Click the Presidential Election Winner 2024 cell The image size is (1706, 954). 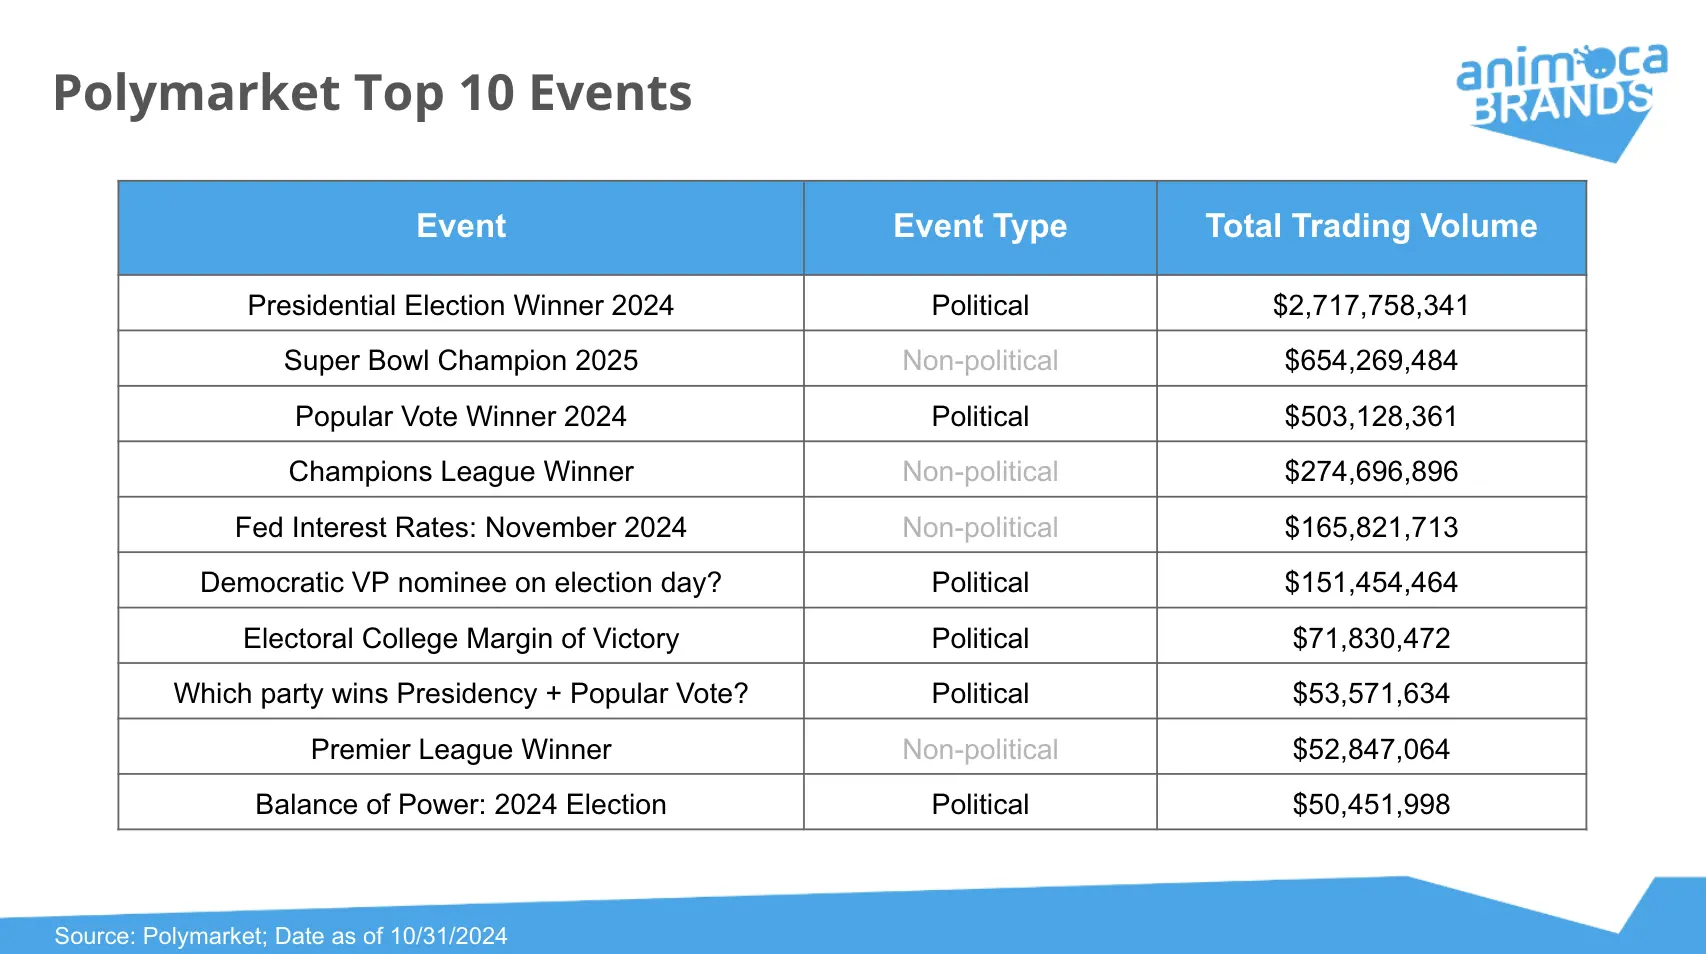461,305
